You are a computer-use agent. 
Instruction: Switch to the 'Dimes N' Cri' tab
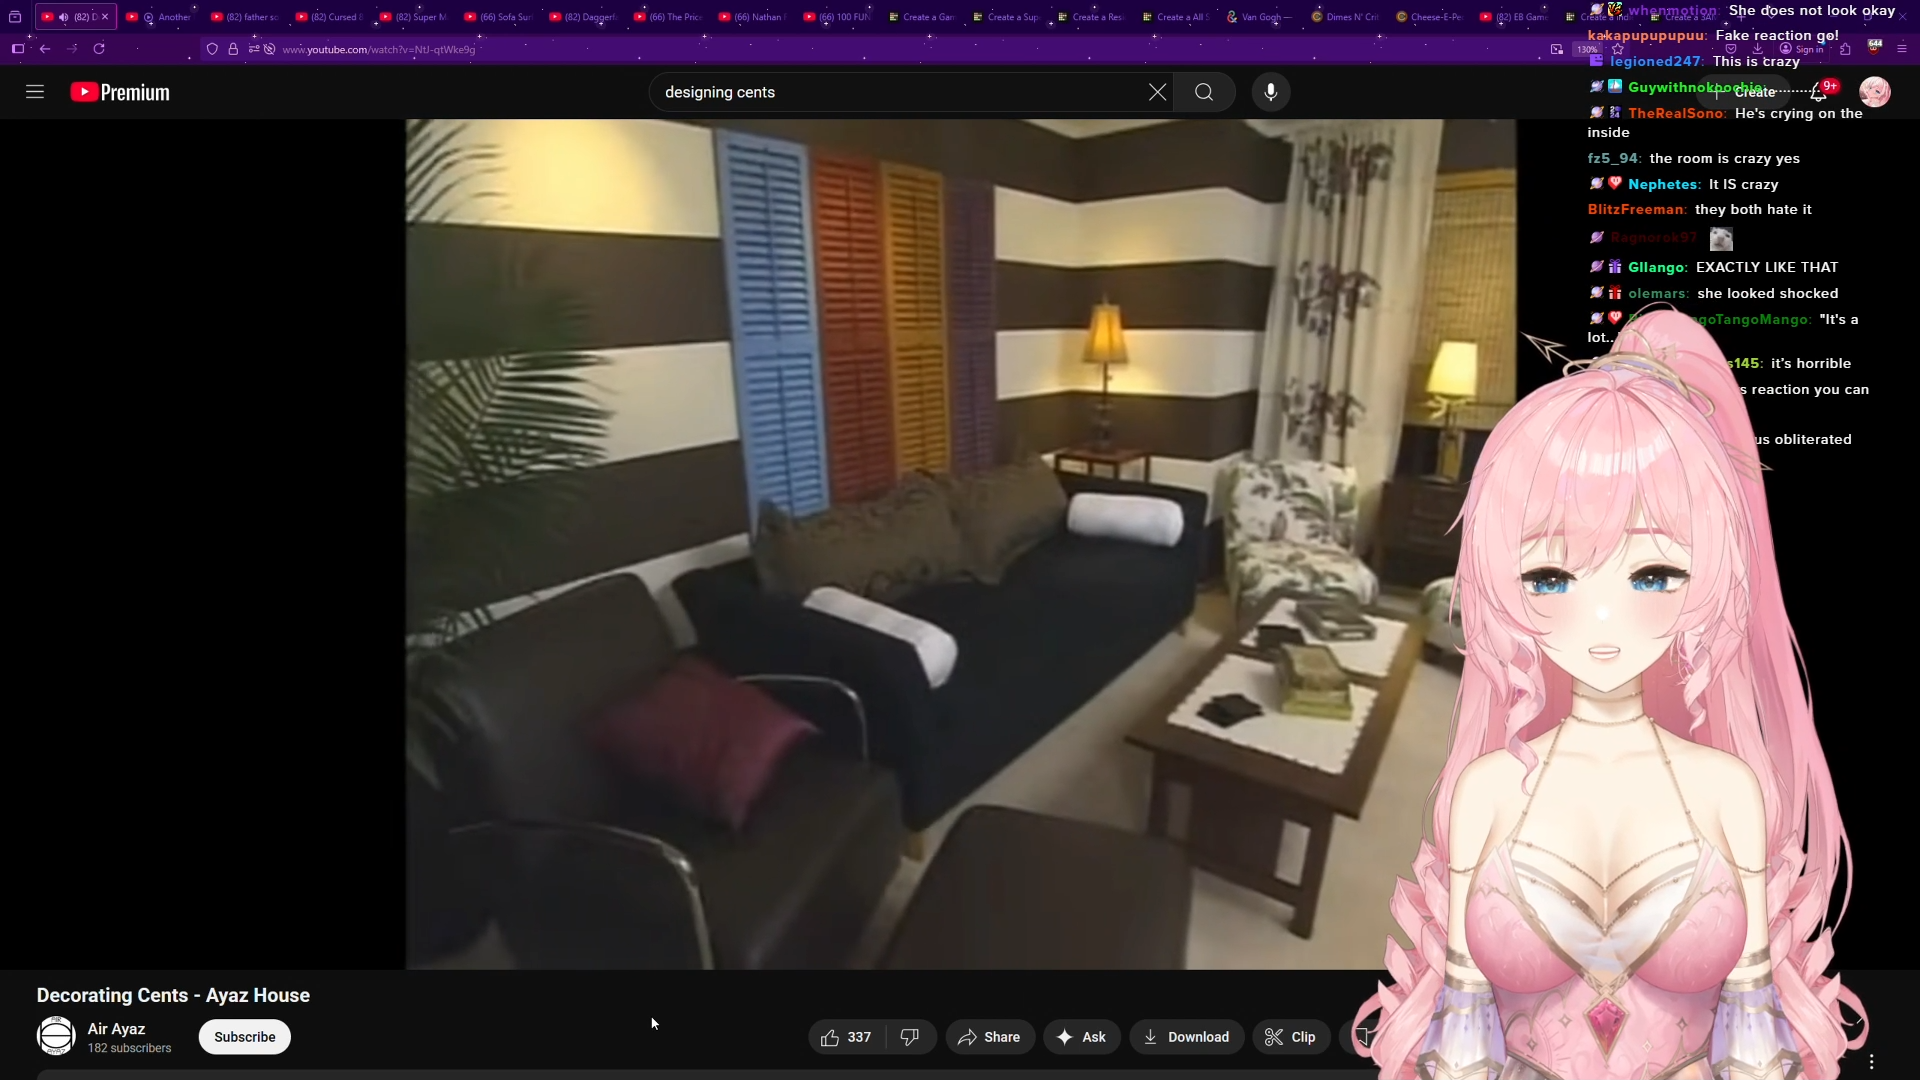point(1343,17)
